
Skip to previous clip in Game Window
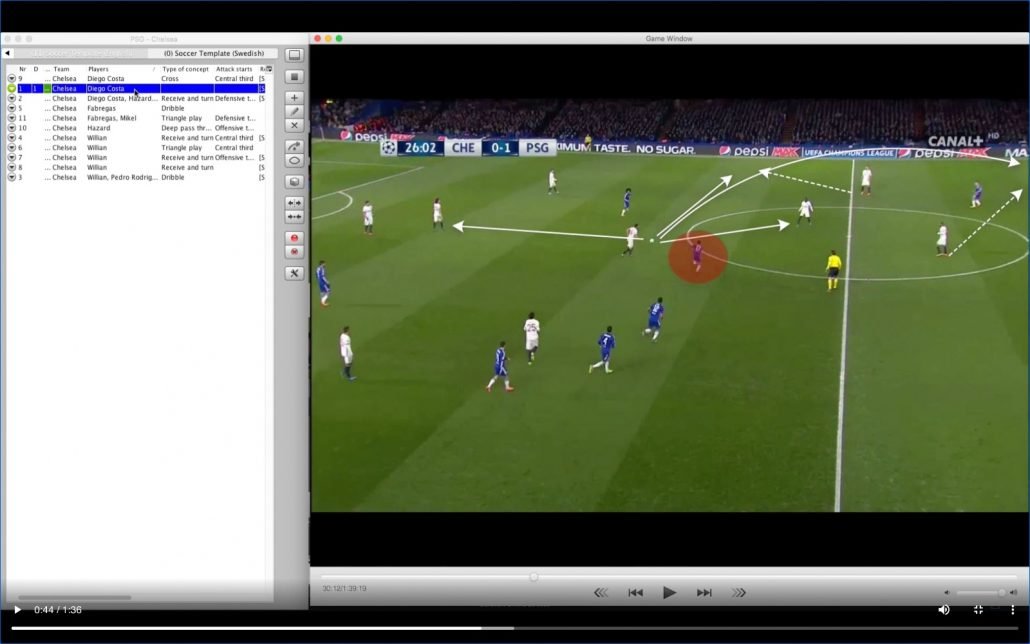click(635, 593)
